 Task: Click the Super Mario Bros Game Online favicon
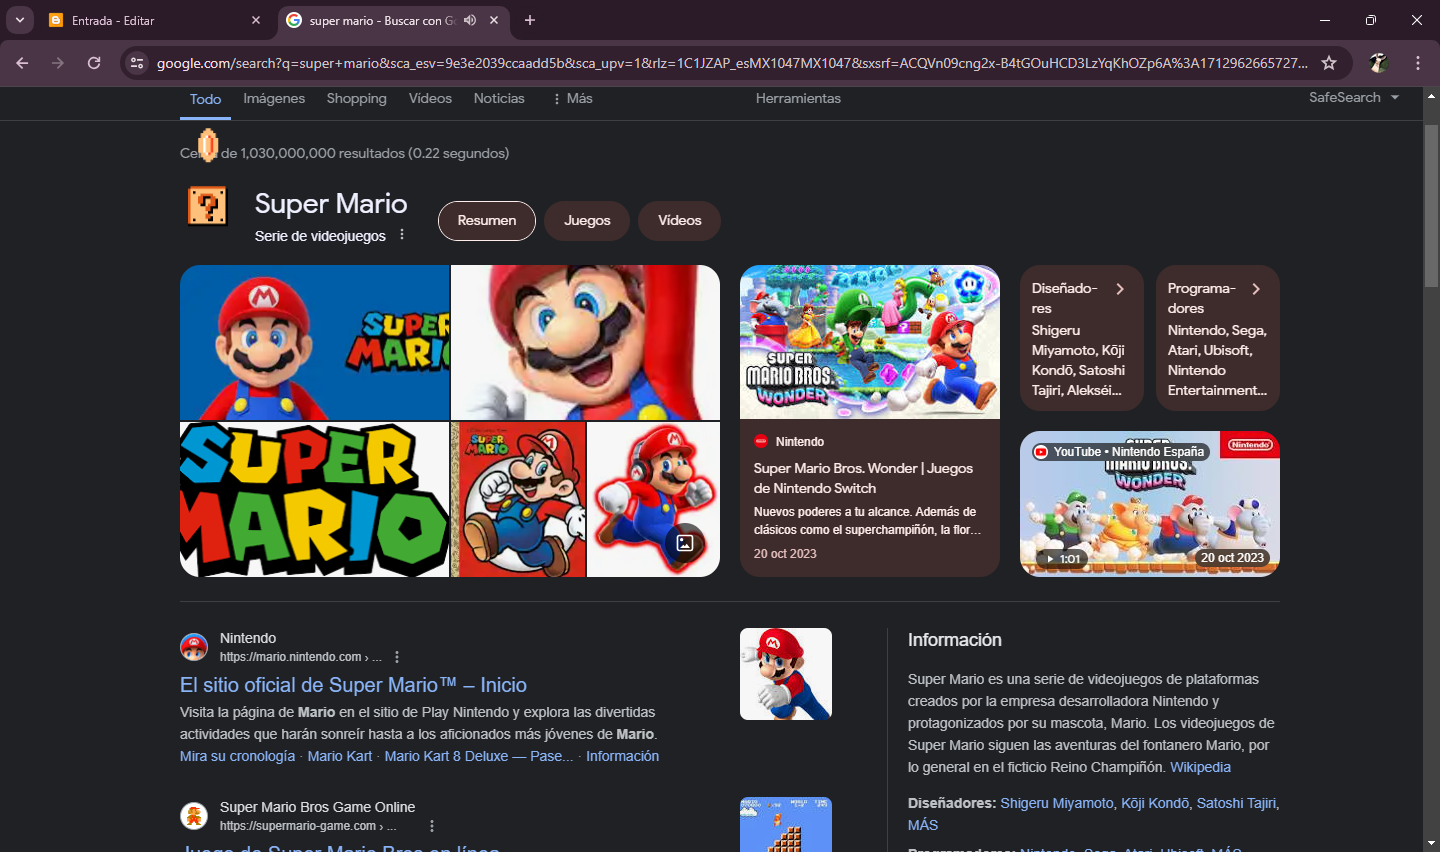[194, 816]
